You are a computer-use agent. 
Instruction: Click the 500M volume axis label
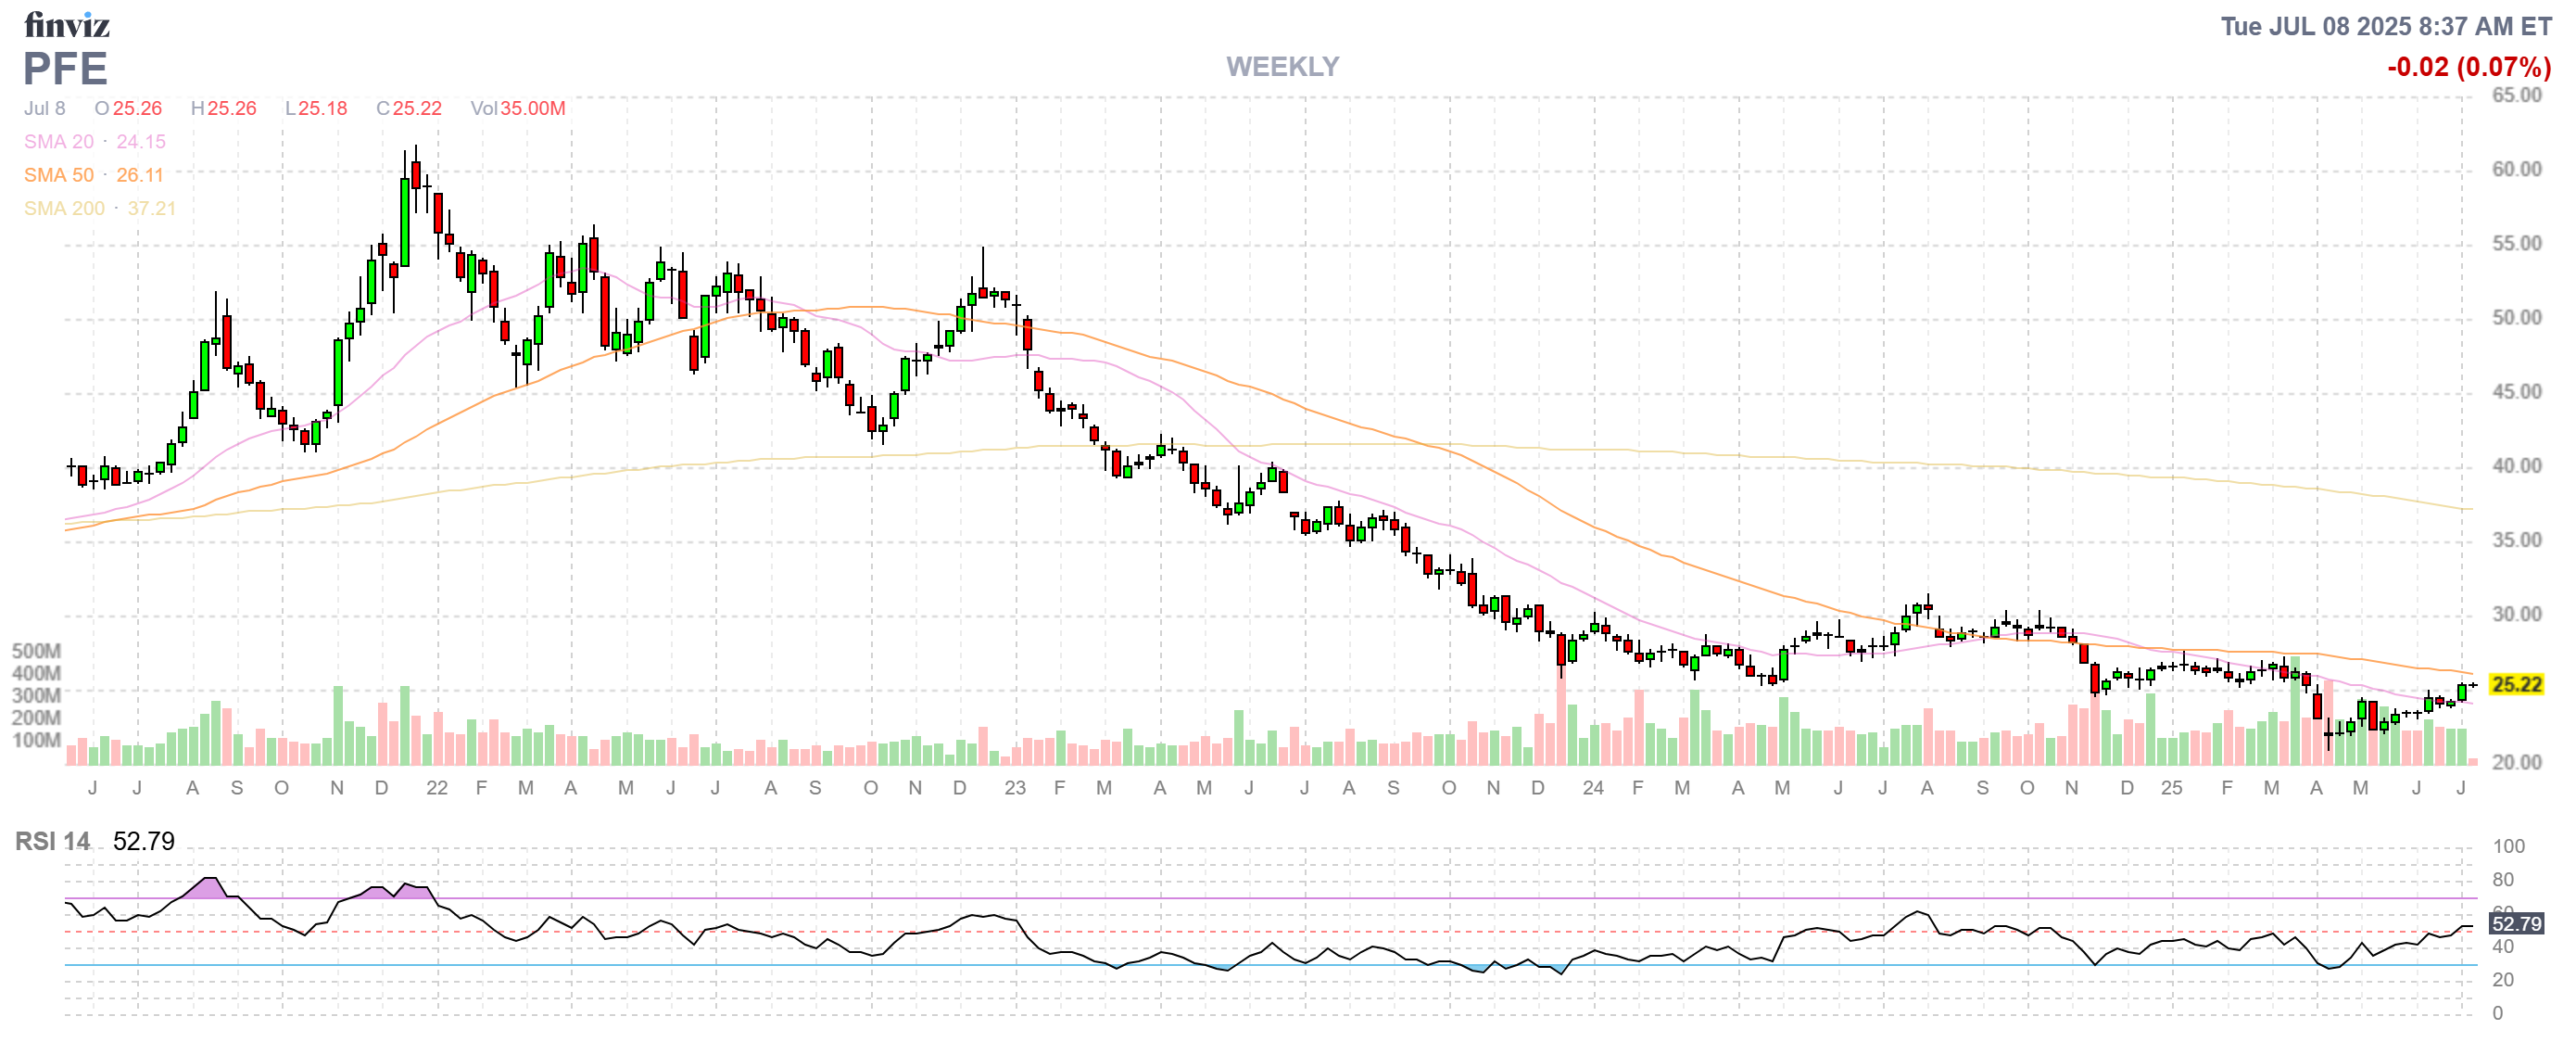pos(36,651)
